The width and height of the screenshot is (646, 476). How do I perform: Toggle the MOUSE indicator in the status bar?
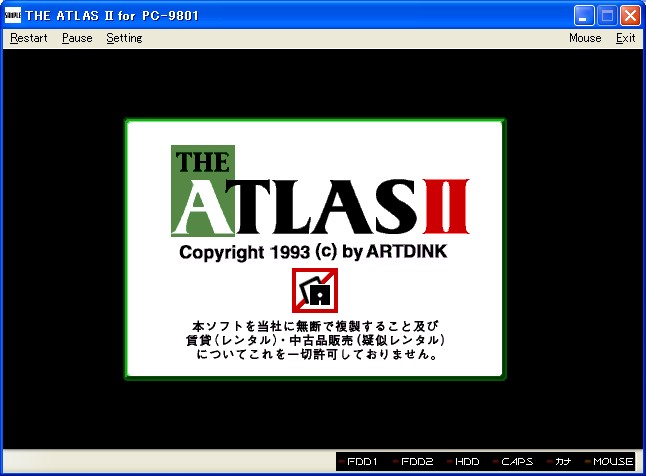pos(608,462)
